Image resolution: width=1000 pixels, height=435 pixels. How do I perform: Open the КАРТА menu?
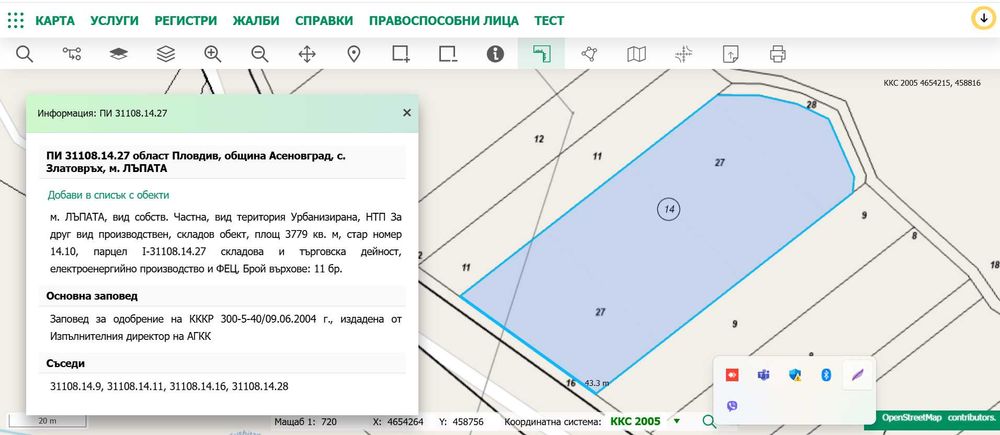pos(55,20)
